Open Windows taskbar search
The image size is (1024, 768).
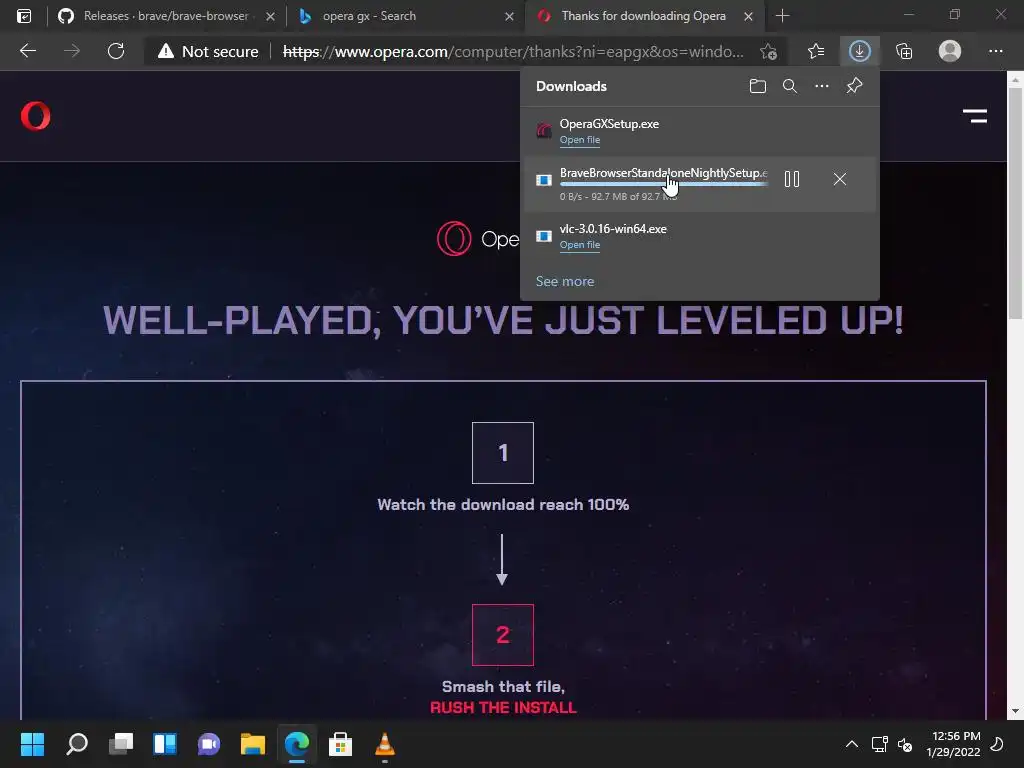77,744
